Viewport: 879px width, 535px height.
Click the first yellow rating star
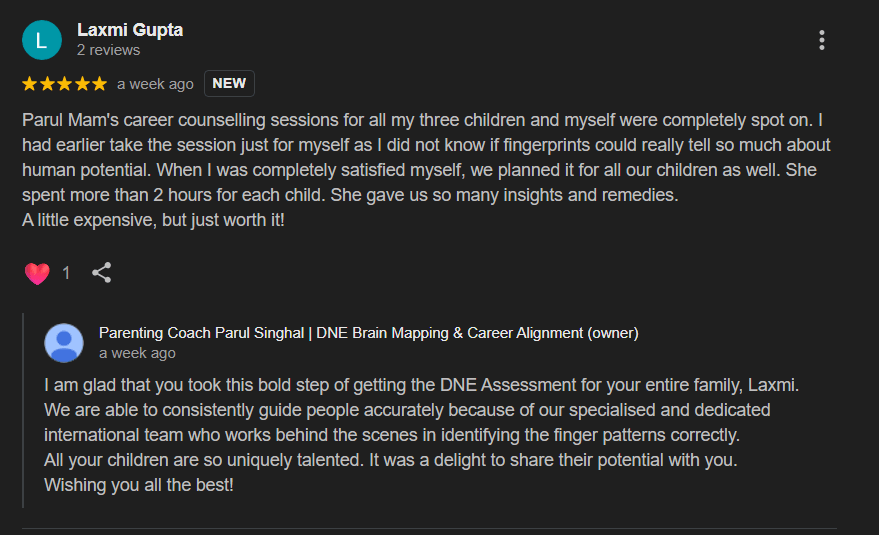click(30, 84)
